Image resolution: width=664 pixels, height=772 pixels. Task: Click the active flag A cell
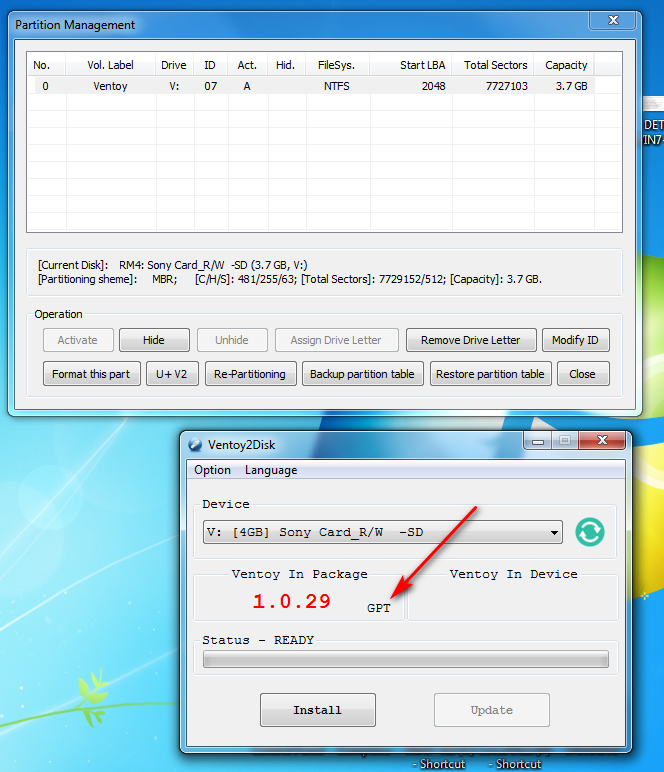(247, 86)
